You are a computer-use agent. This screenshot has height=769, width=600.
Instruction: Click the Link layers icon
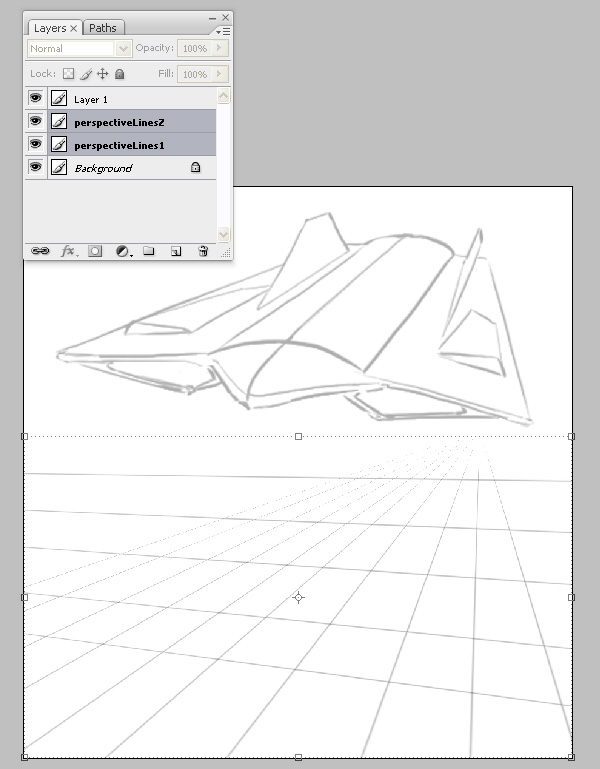(40, 251)
